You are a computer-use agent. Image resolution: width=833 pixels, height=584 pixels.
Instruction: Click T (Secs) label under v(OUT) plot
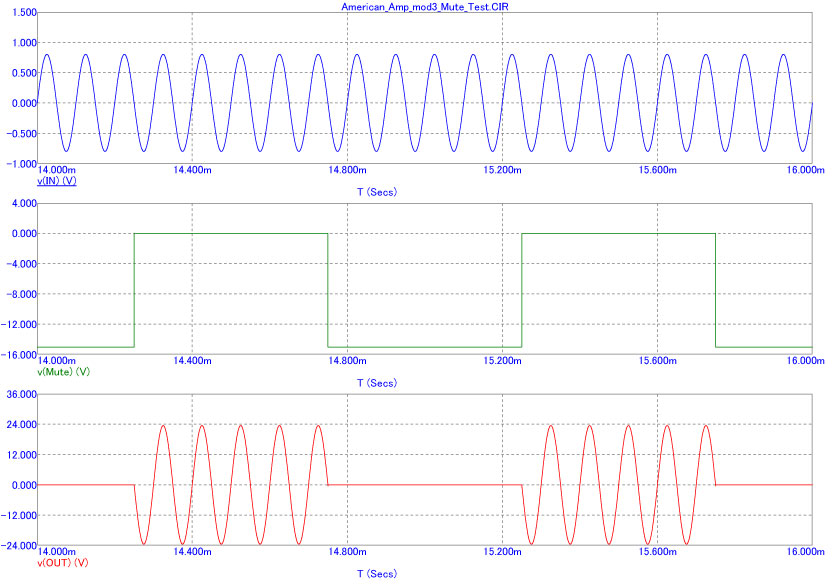(x=377, y=573)
